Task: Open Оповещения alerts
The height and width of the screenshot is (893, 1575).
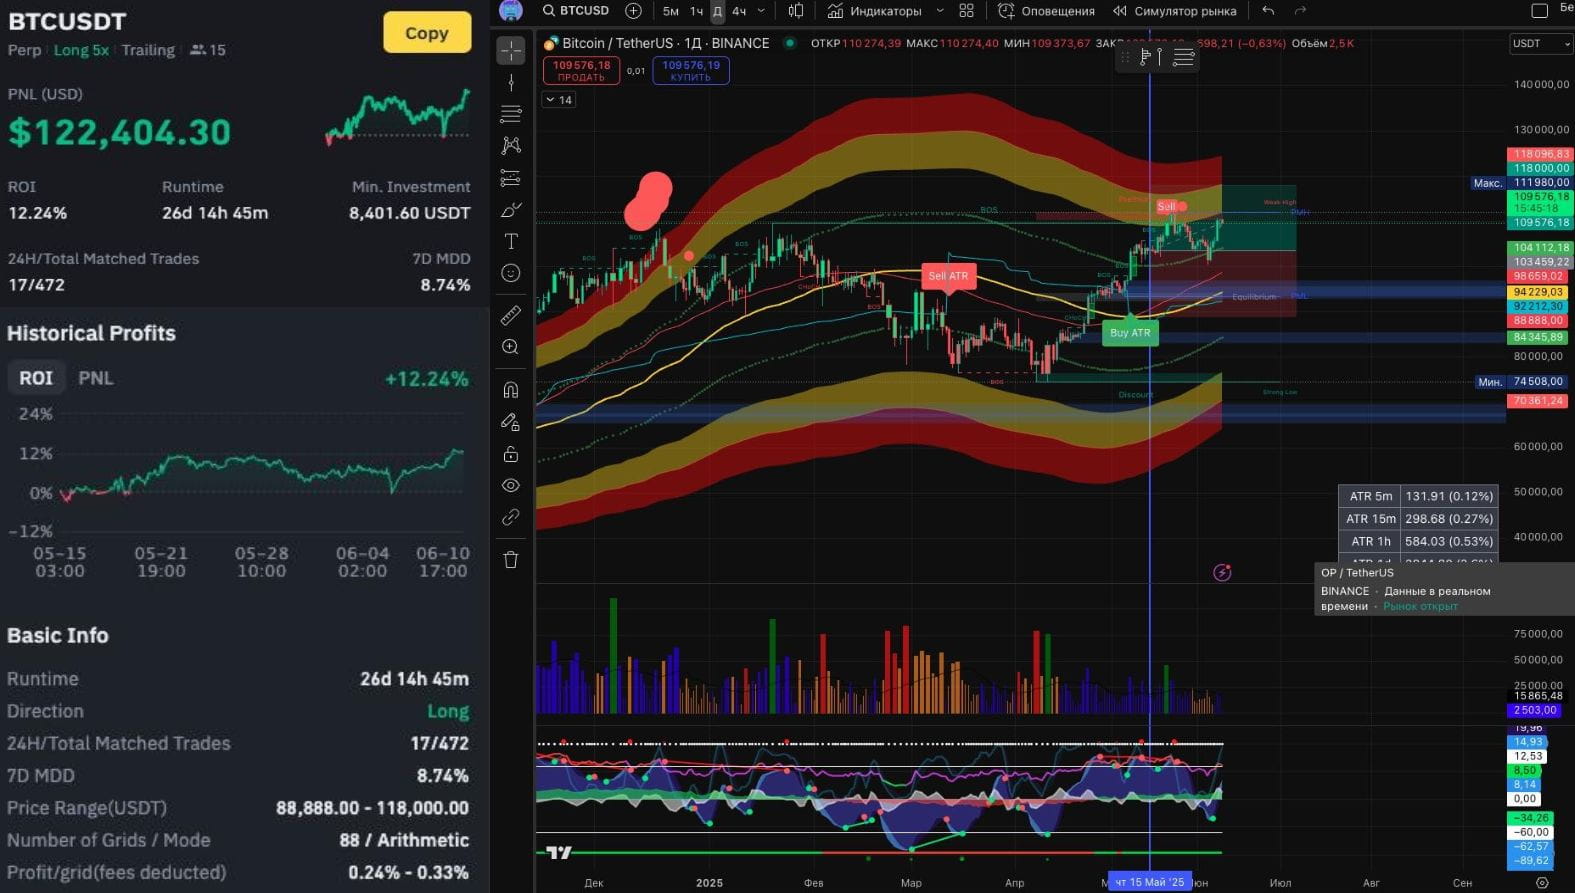Action: (x=1046, y=11)
